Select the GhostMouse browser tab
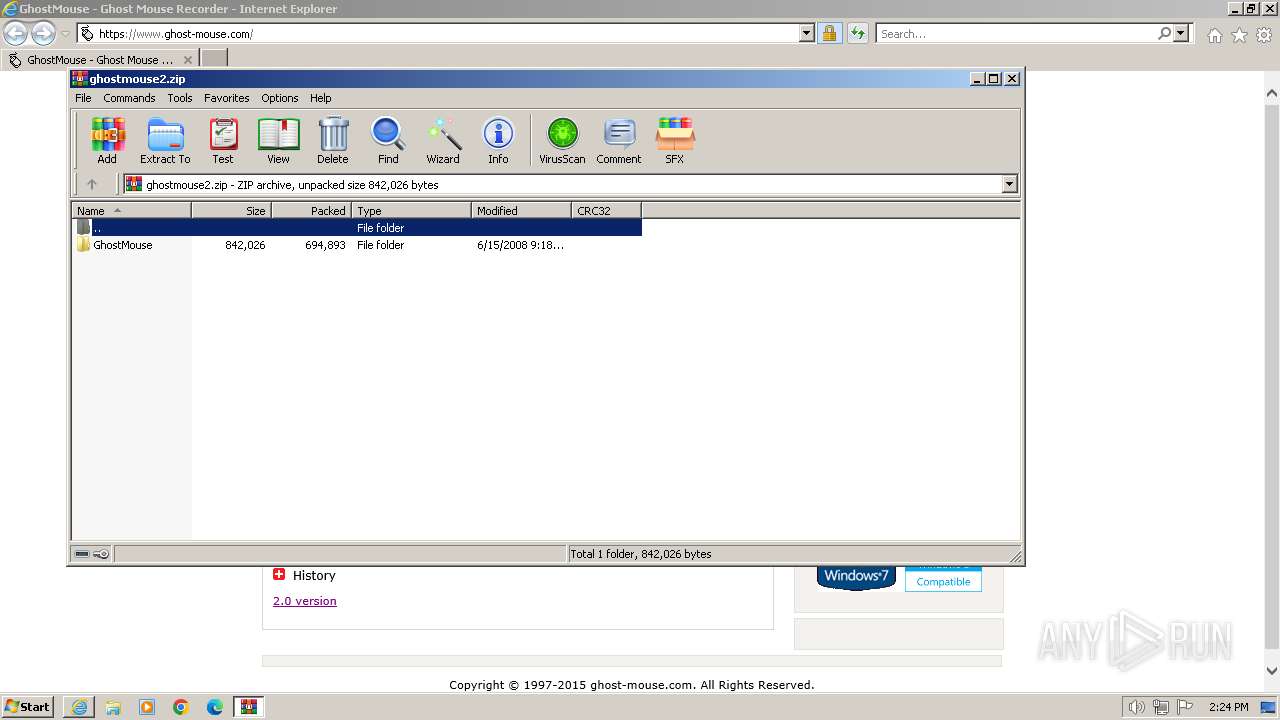Screen dimensions: 1280x720 point(100,59)
